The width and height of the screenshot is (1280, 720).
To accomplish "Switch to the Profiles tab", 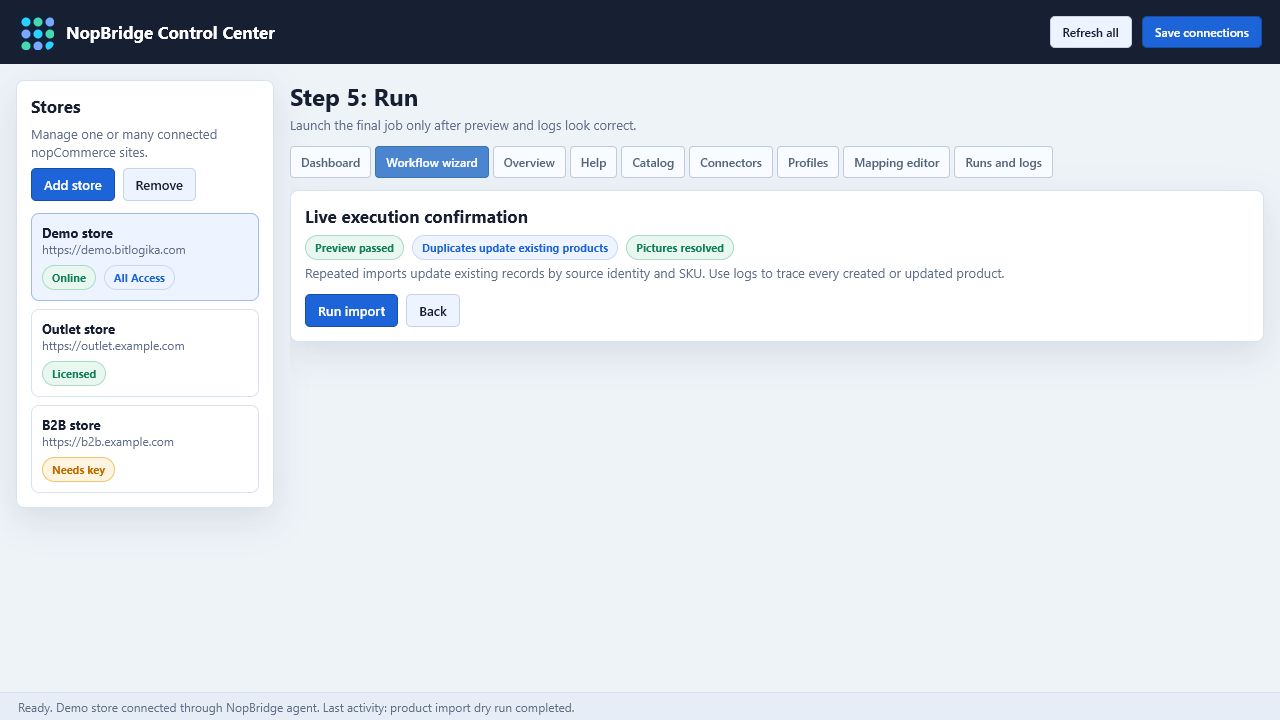I will pyautogui.click(x=808, y=162).
